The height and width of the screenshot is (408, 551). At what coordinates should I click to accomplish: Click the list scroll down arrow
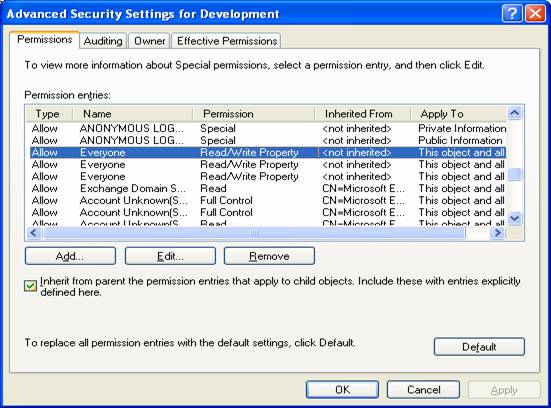pyautogui.click(x=515, y=219)
